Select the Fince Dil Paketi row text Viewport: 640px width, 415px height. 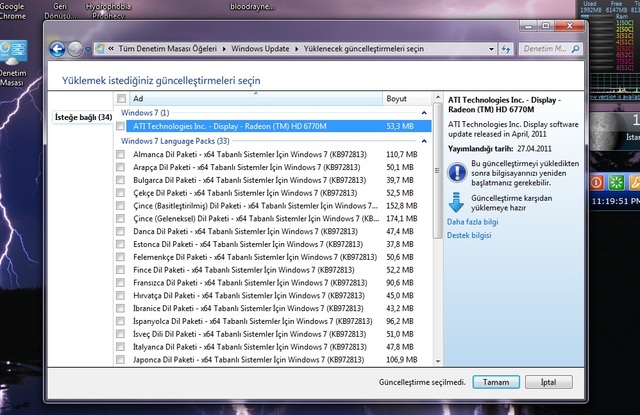244,270
